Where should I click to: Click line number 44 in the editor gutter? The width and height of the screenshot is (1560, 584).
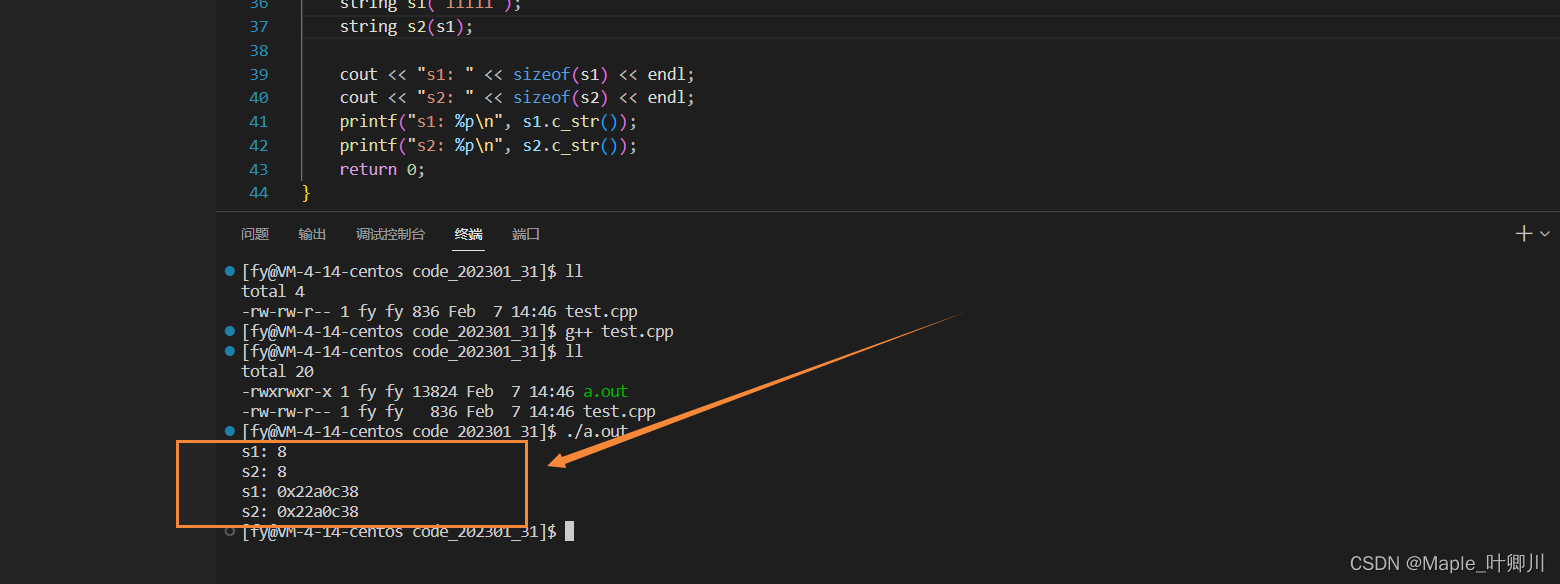(259, 192)
